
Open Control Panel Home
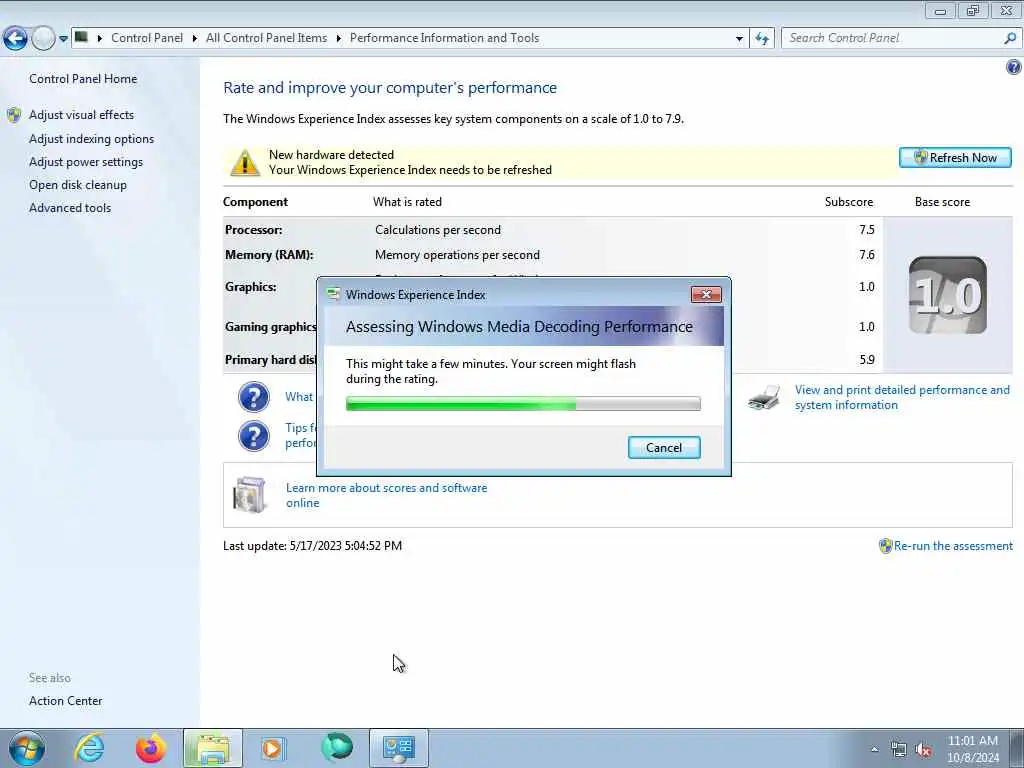click(83, 79)
